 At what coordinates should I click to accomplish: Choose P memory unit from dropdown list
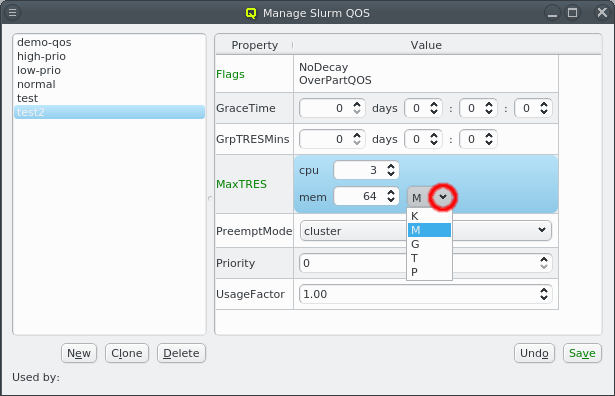(429, 272)
